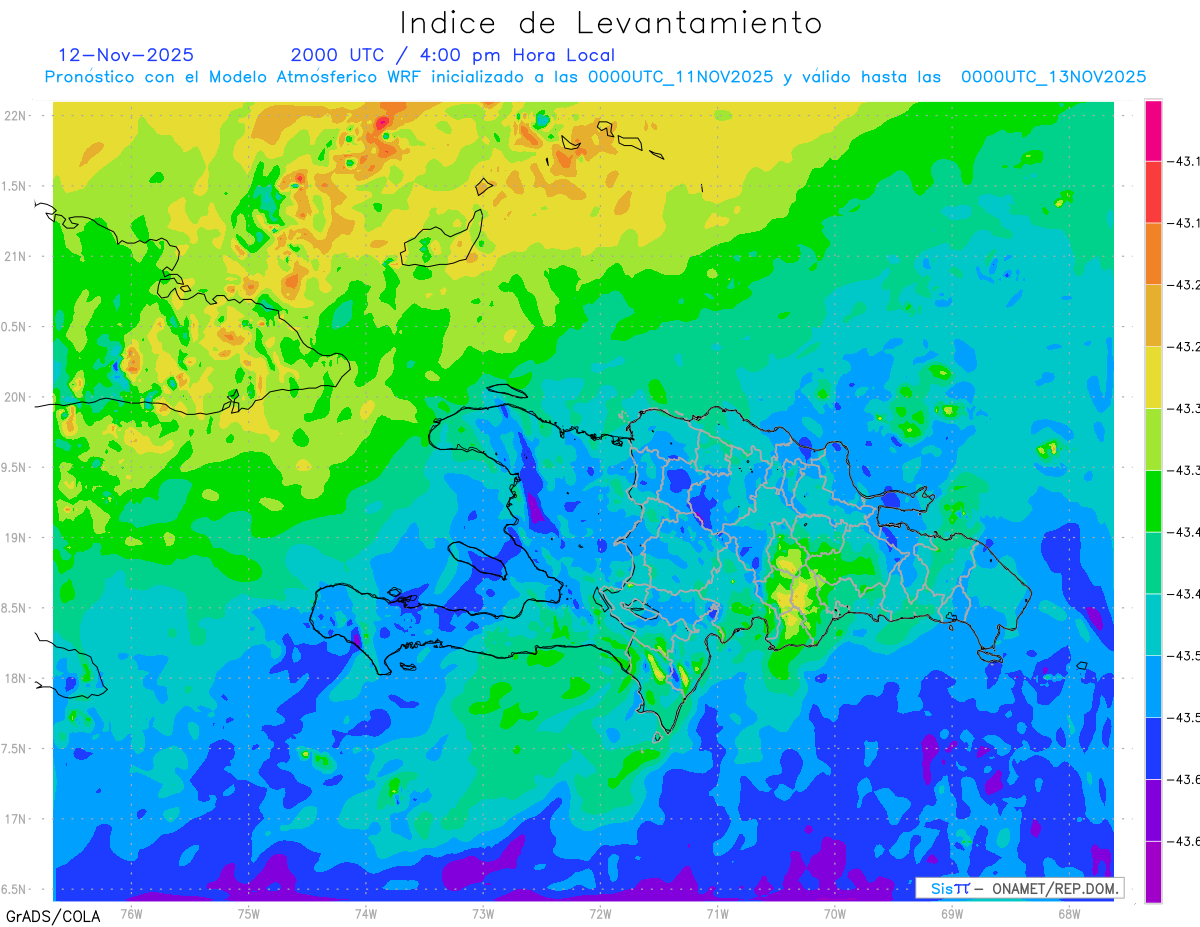The width and height of the screenshot is (1200, 927).
Task: Select the royal blue legend block
Action: coord(1153,748)
